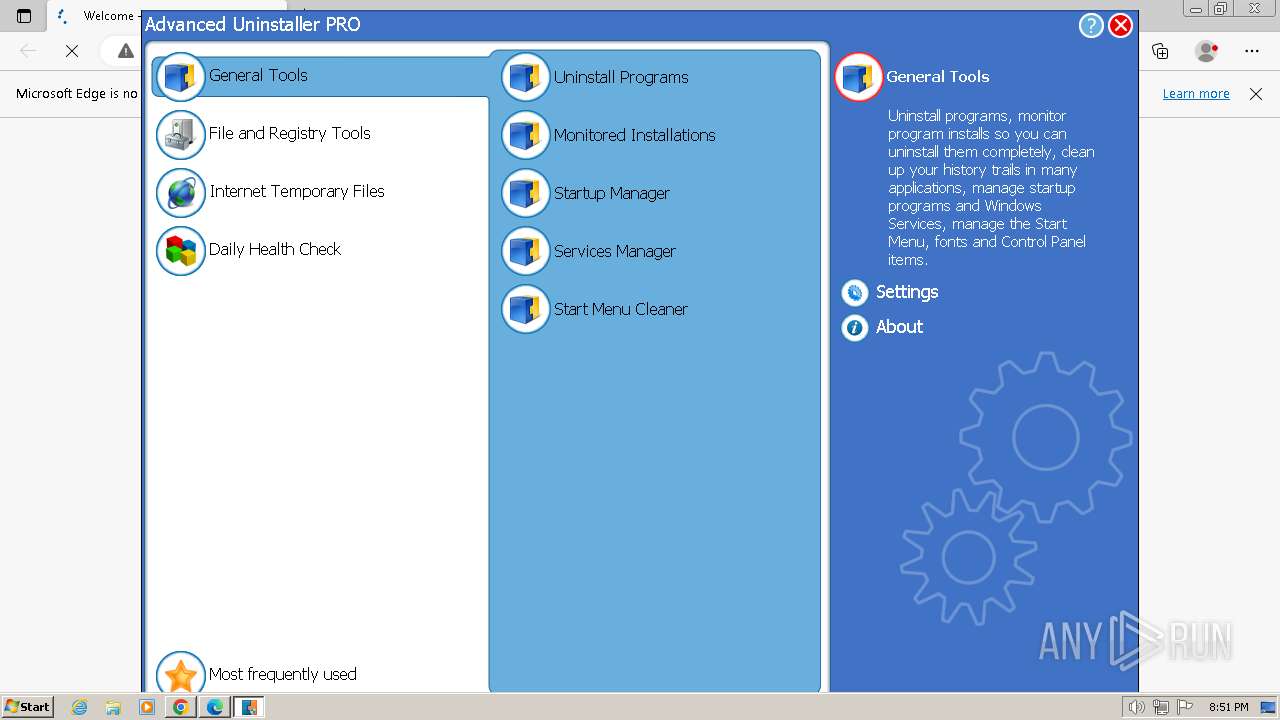
Task: Select Most frequently used label
Action: (x=282, y=674)
